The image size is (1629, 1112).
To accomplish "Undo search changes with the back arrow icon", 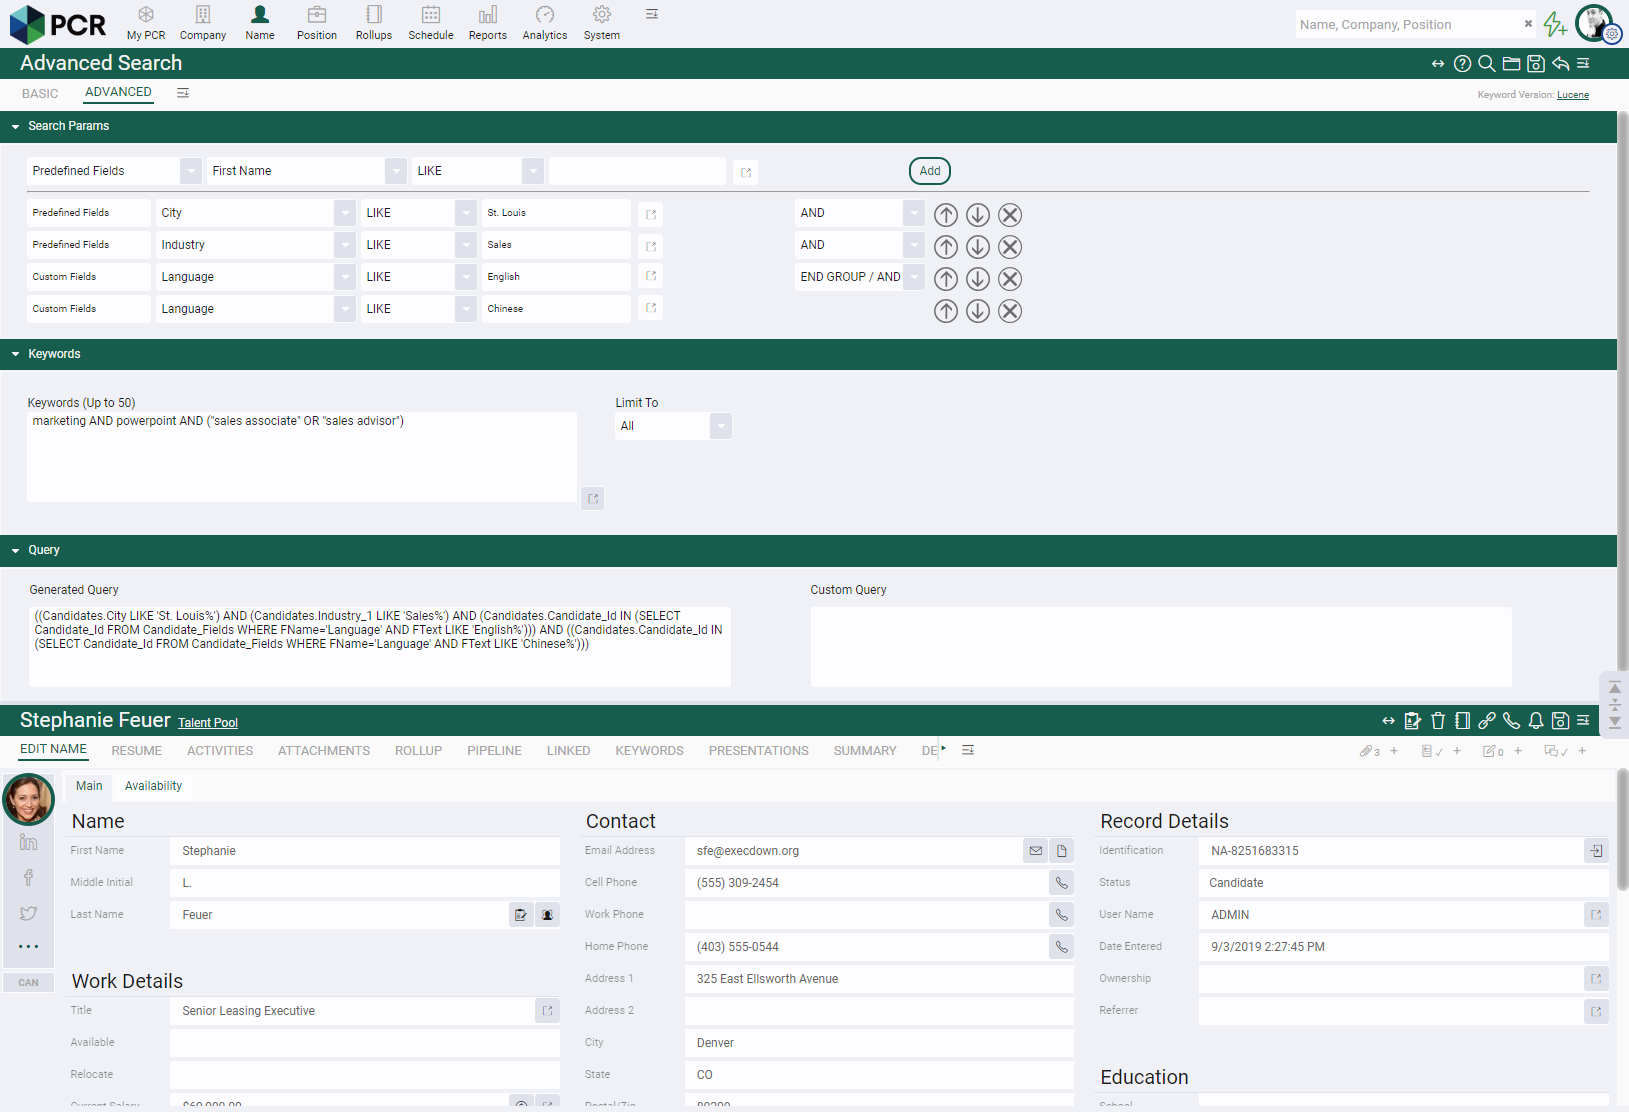I will (1560, 63).
